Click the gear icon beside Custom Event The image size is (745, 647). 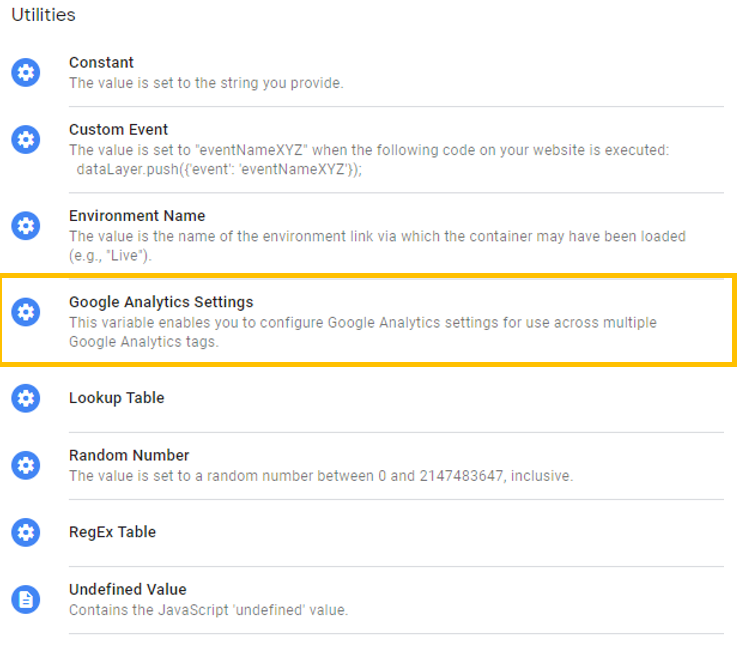[26, 140]
